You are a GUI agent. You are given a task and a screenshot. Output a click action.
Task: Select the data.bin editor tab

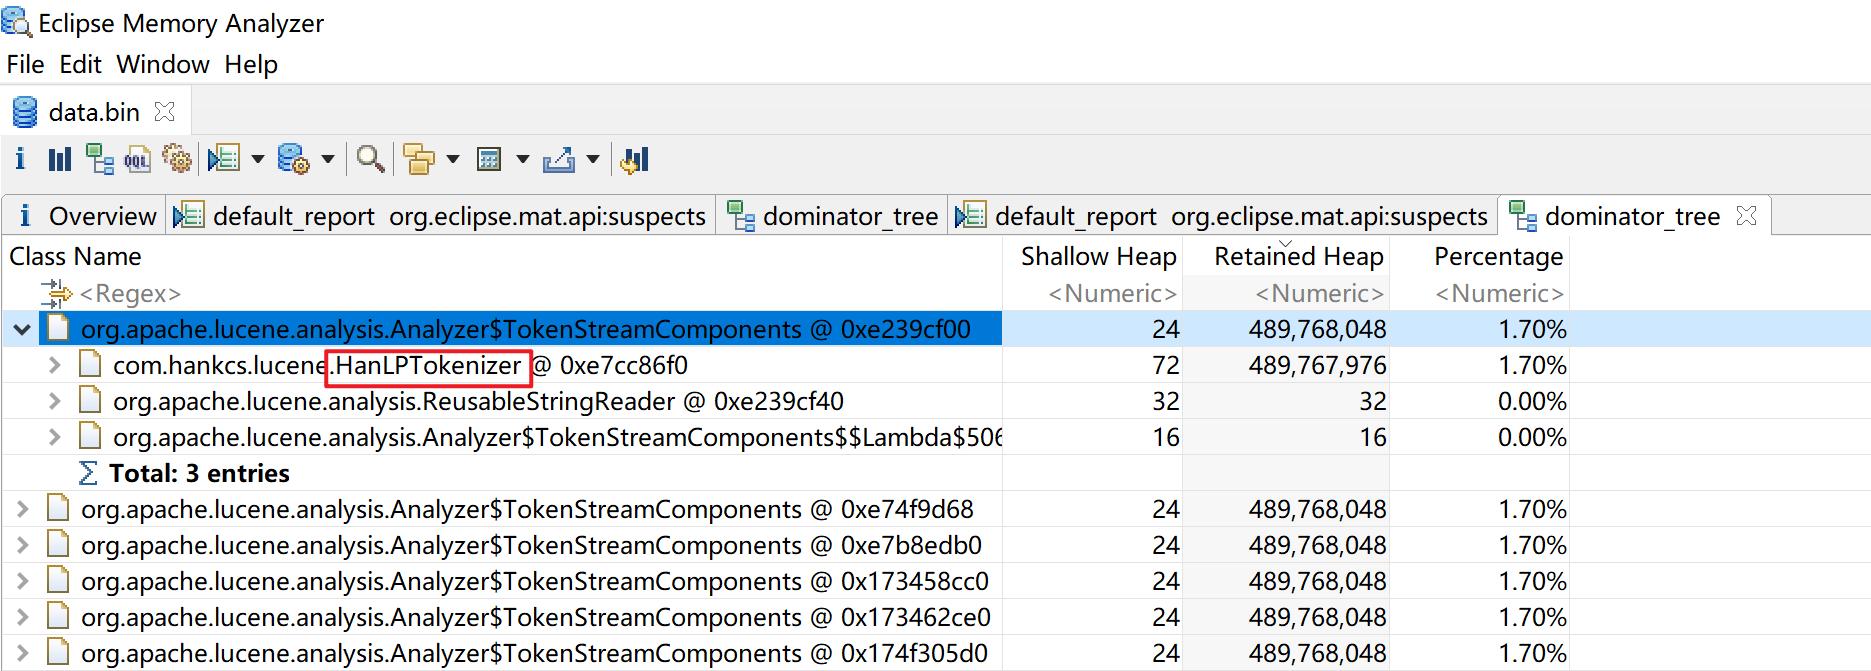point(94,112)
